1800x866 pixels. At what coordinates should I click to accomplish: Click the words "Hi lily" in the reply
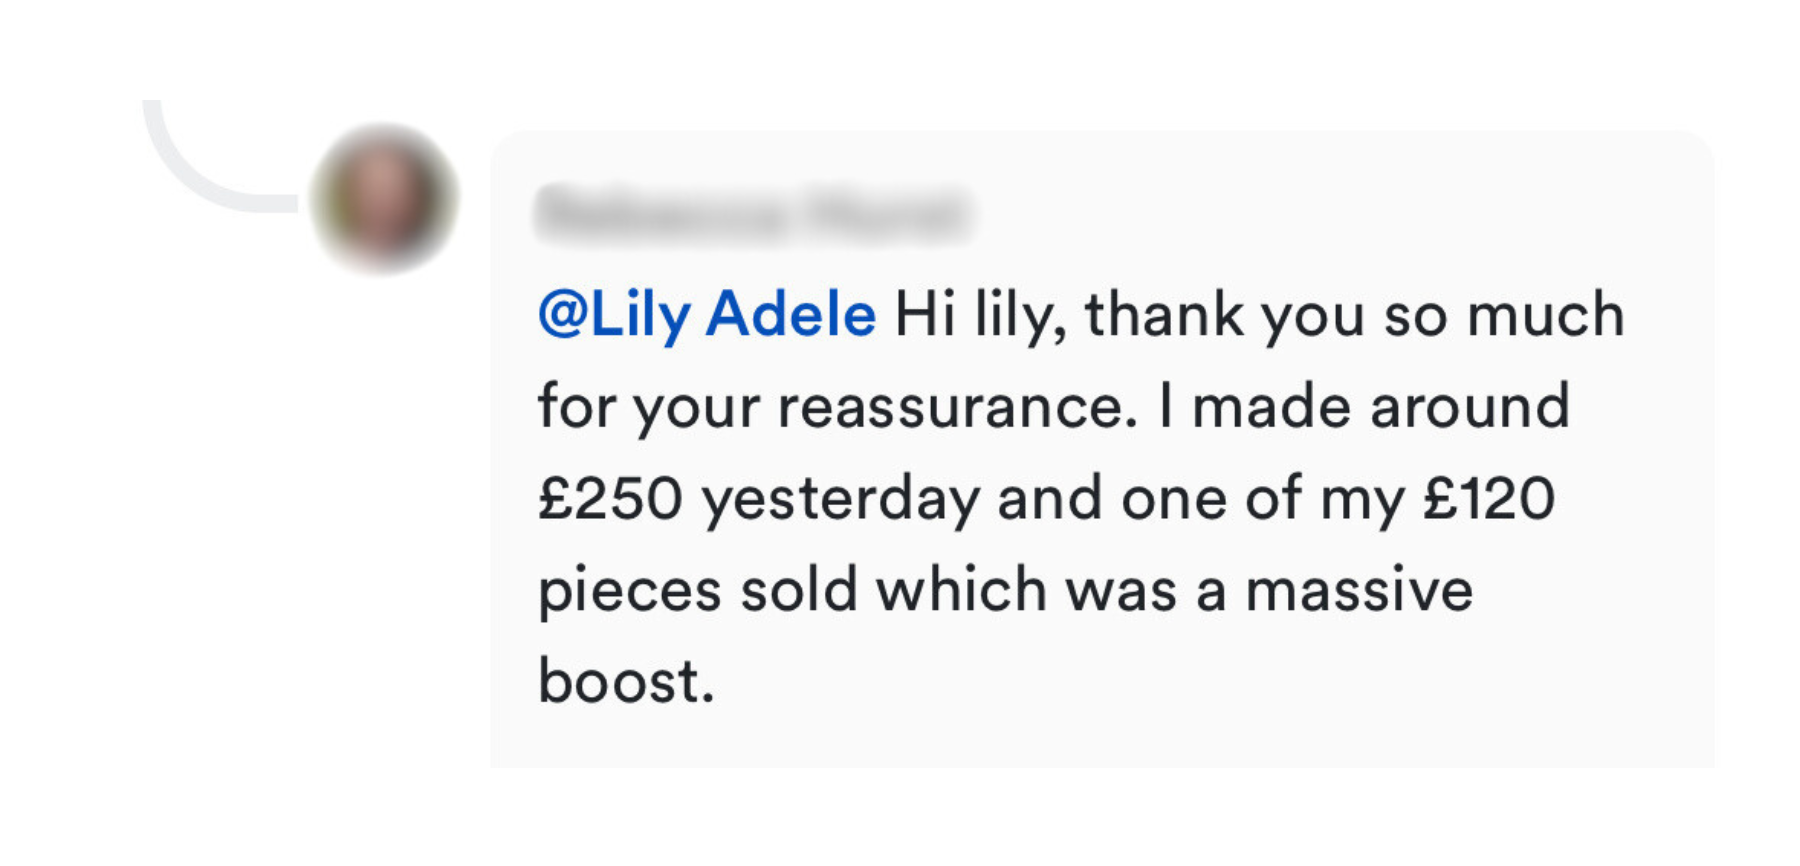point(975,315)
